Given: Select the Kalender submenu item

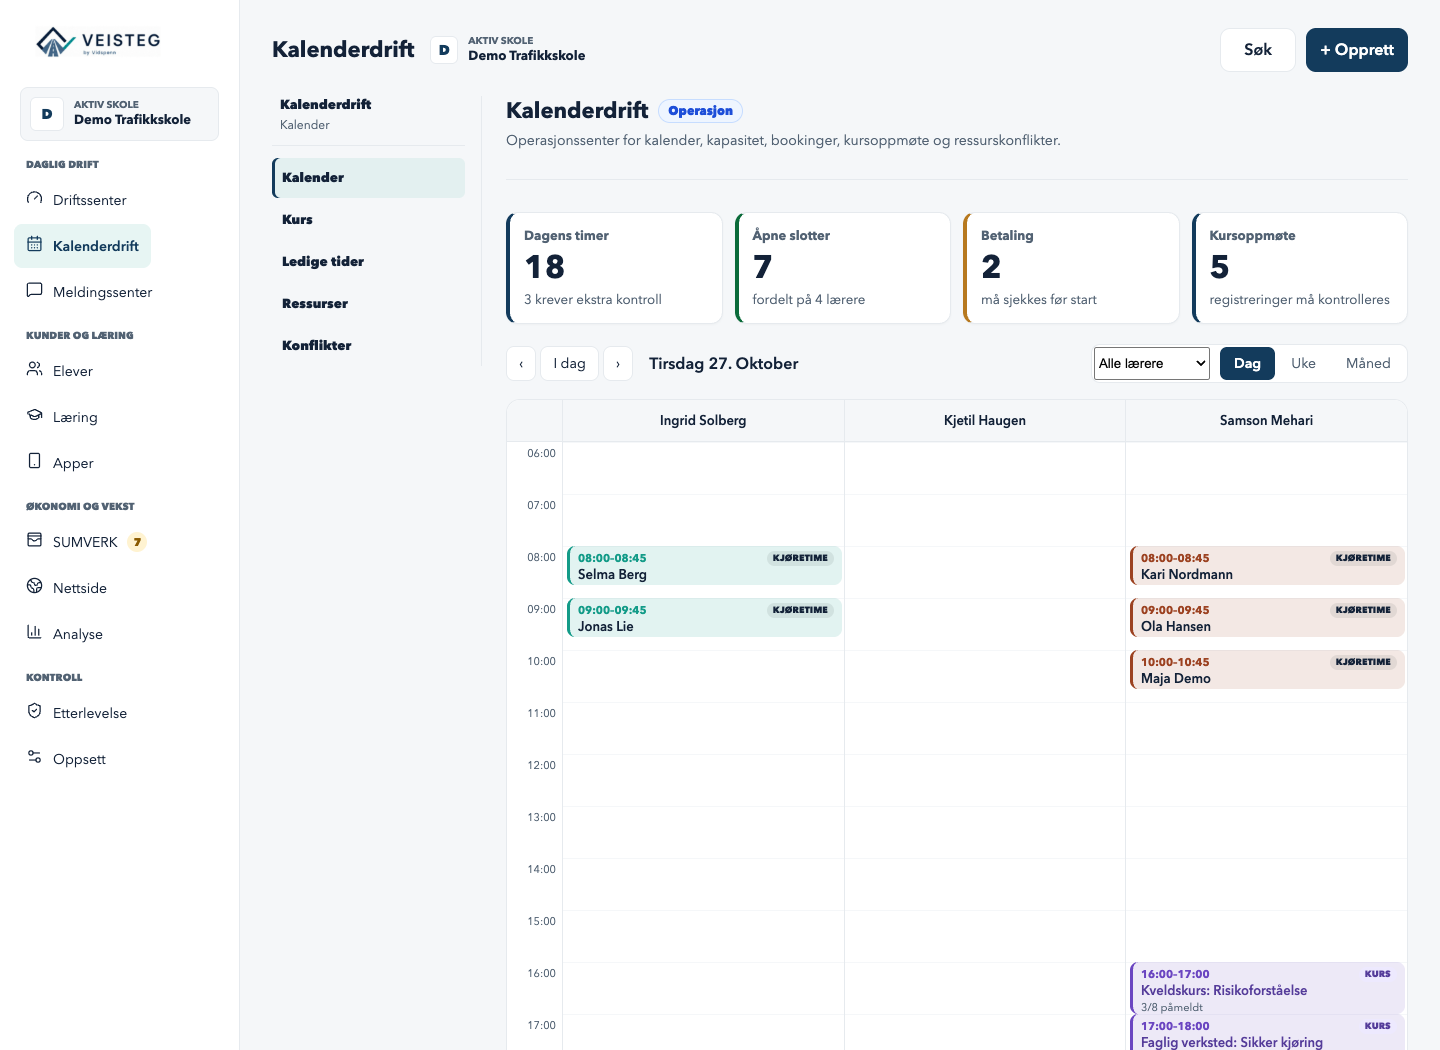Looking at the screenshot, I should click(x=368, y=178).
